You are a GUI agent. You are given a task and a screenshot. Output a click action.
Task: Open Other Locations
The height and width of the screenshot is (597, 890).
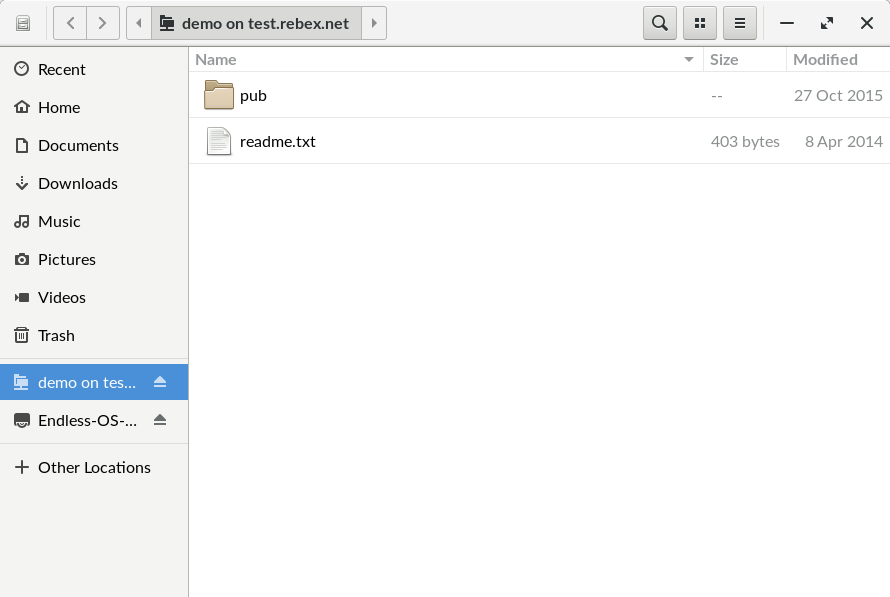point(94,467)
